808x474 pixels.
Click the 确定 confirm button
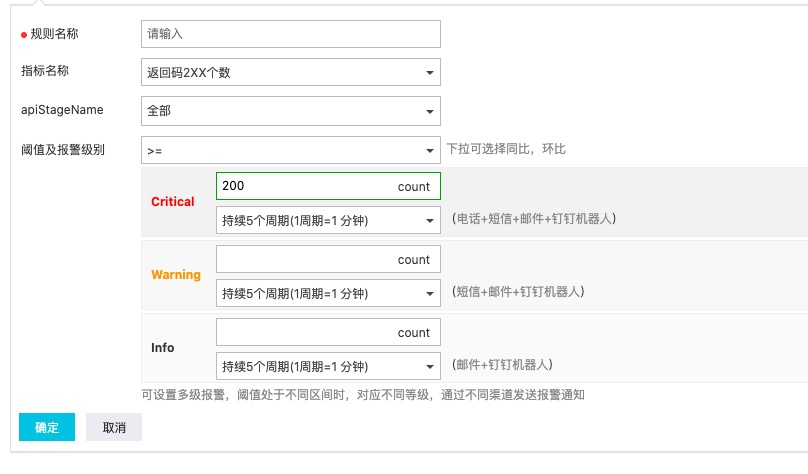47,427
